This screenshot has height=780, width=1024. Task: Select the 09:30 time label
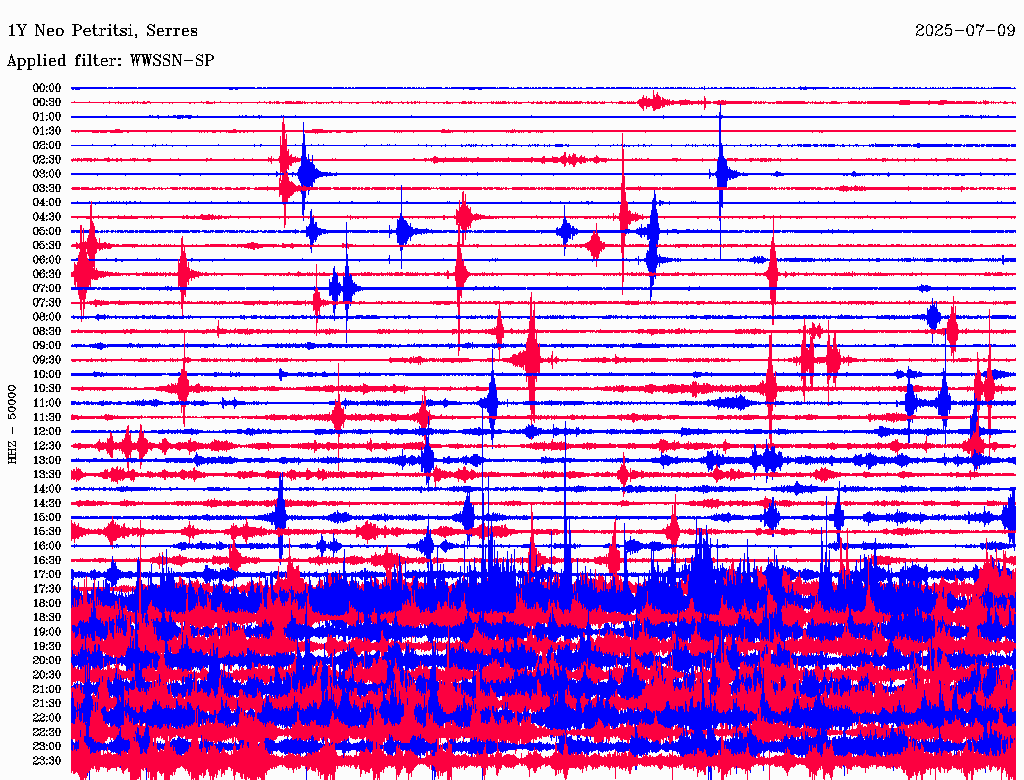pyautogui.click(x=47, y=360)
